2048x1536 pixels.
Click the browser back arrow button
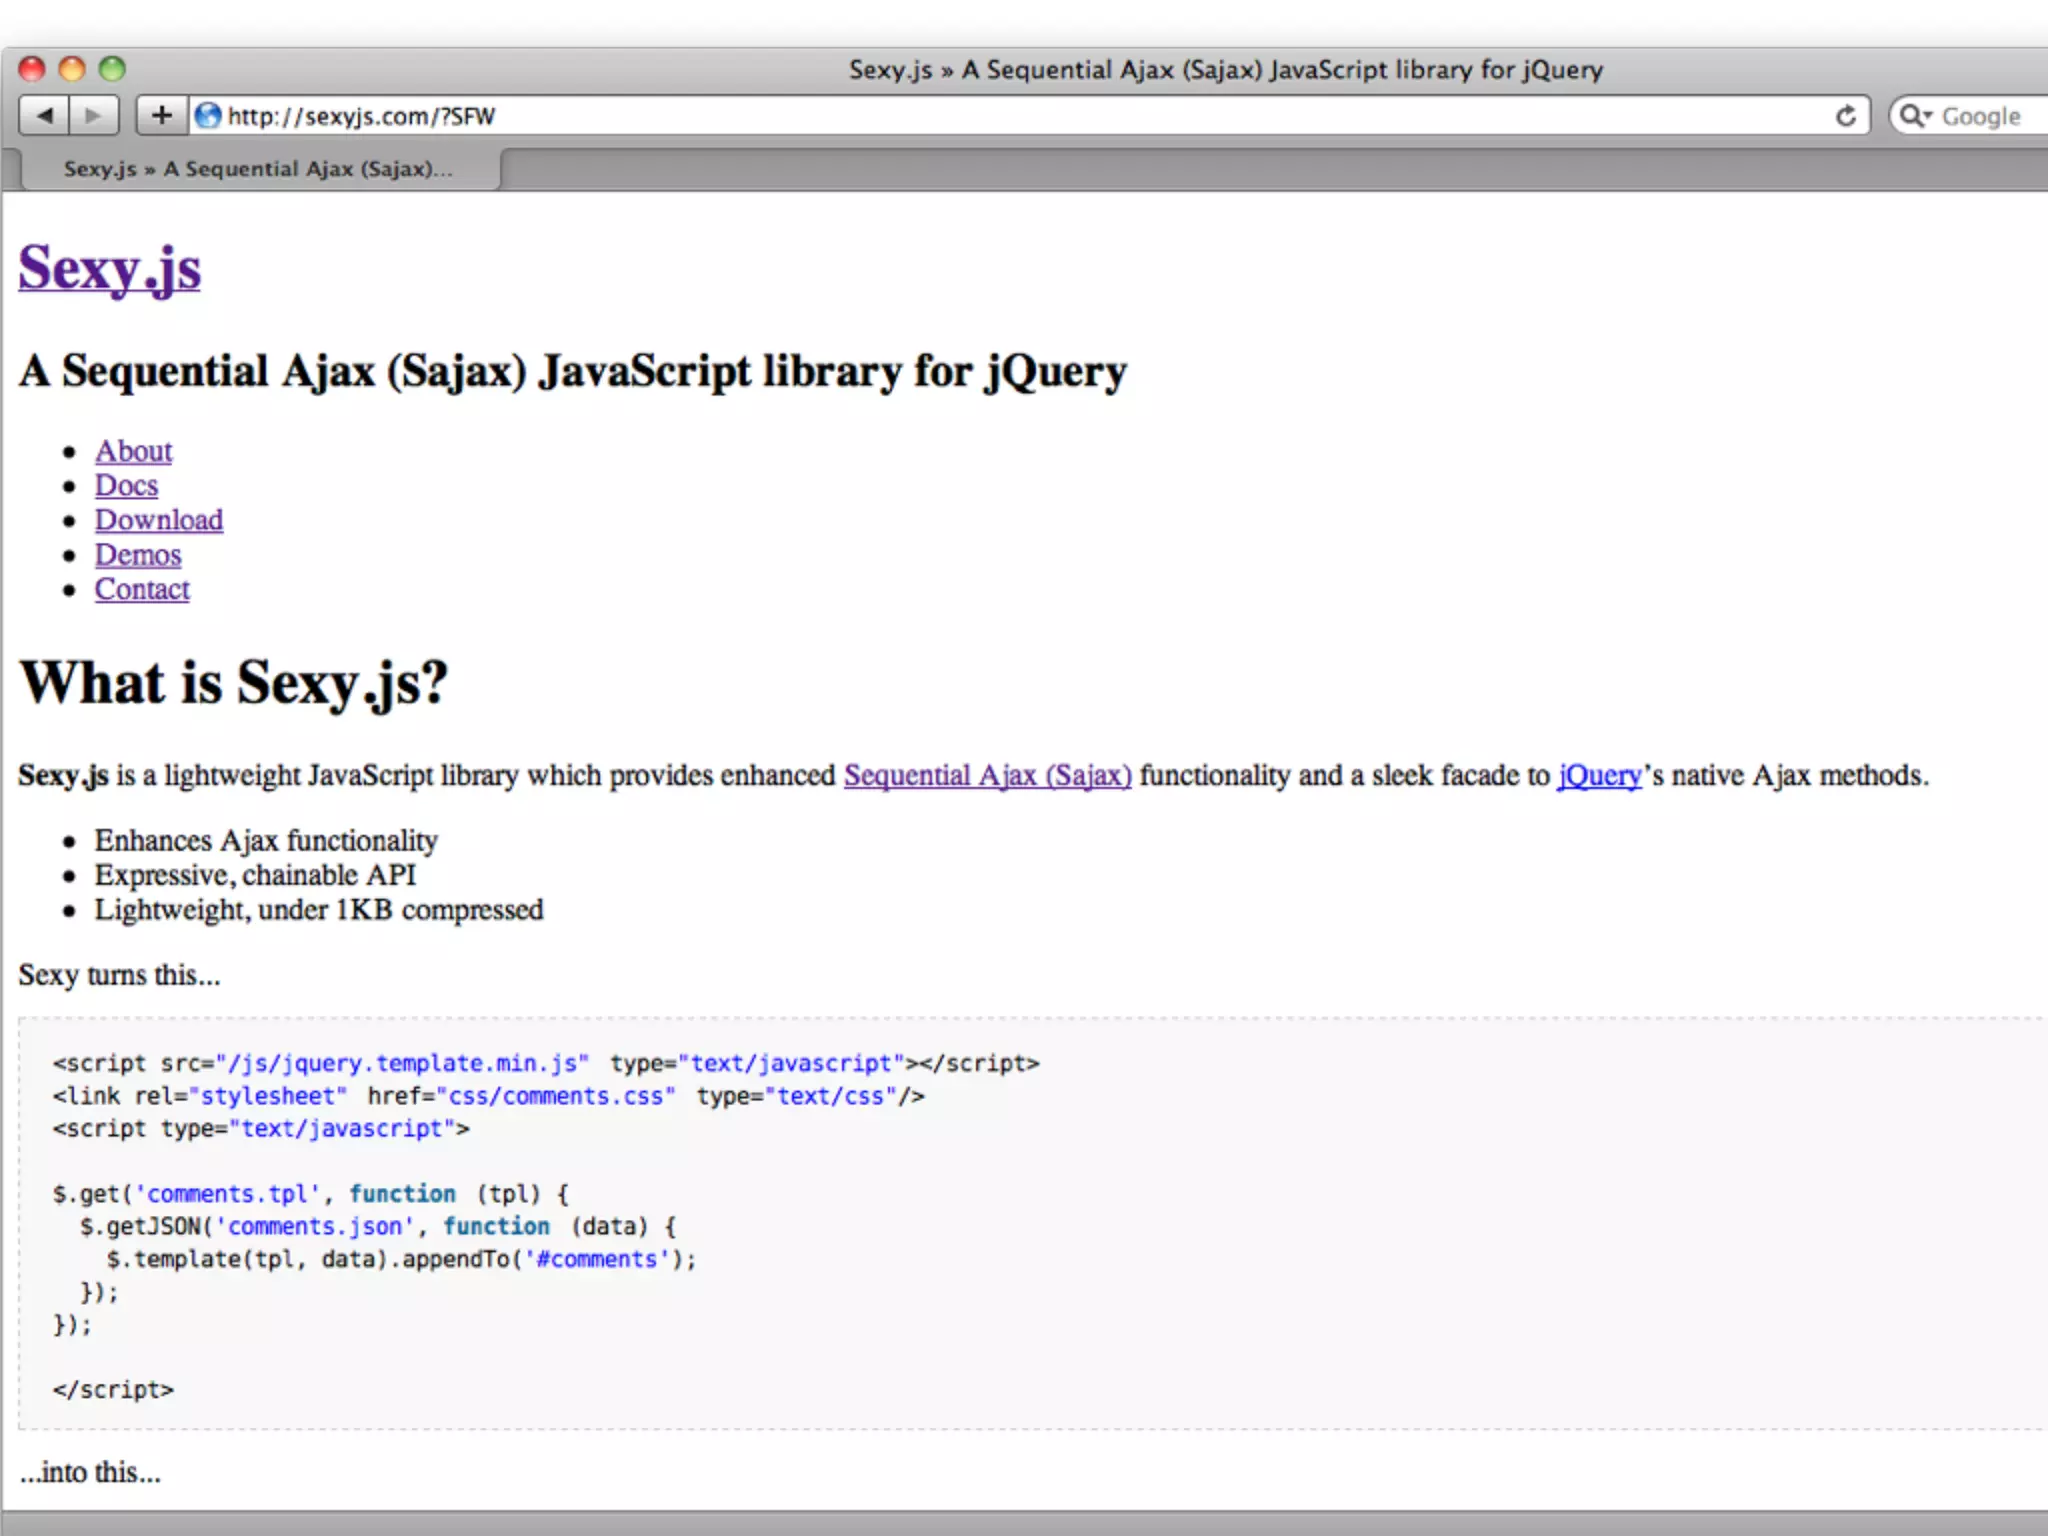pyautogui.click(x=44, y=116)
